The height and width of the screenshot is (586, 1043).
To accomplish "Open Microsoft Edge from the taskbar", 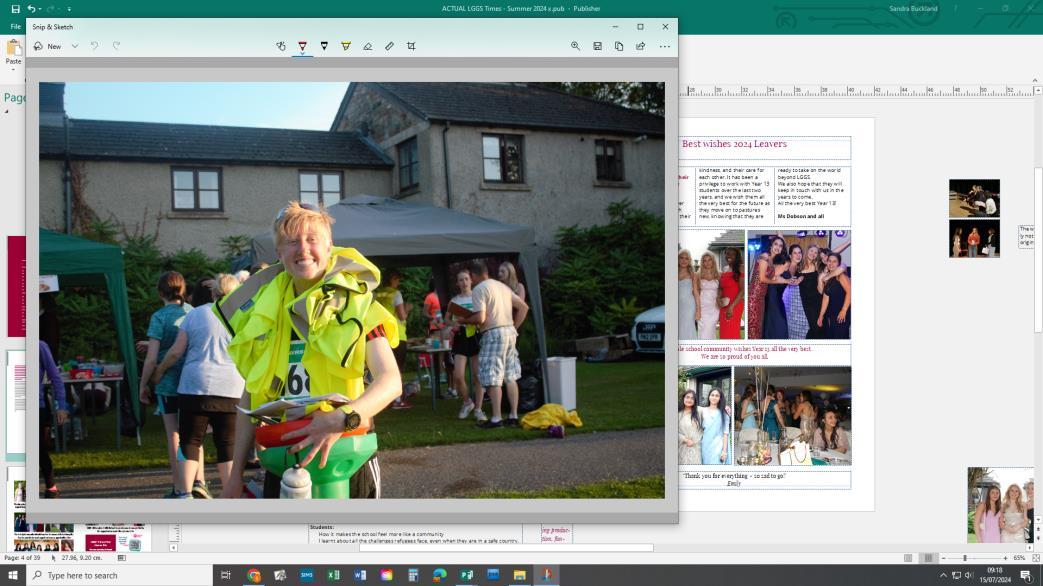I will [440, 575].
